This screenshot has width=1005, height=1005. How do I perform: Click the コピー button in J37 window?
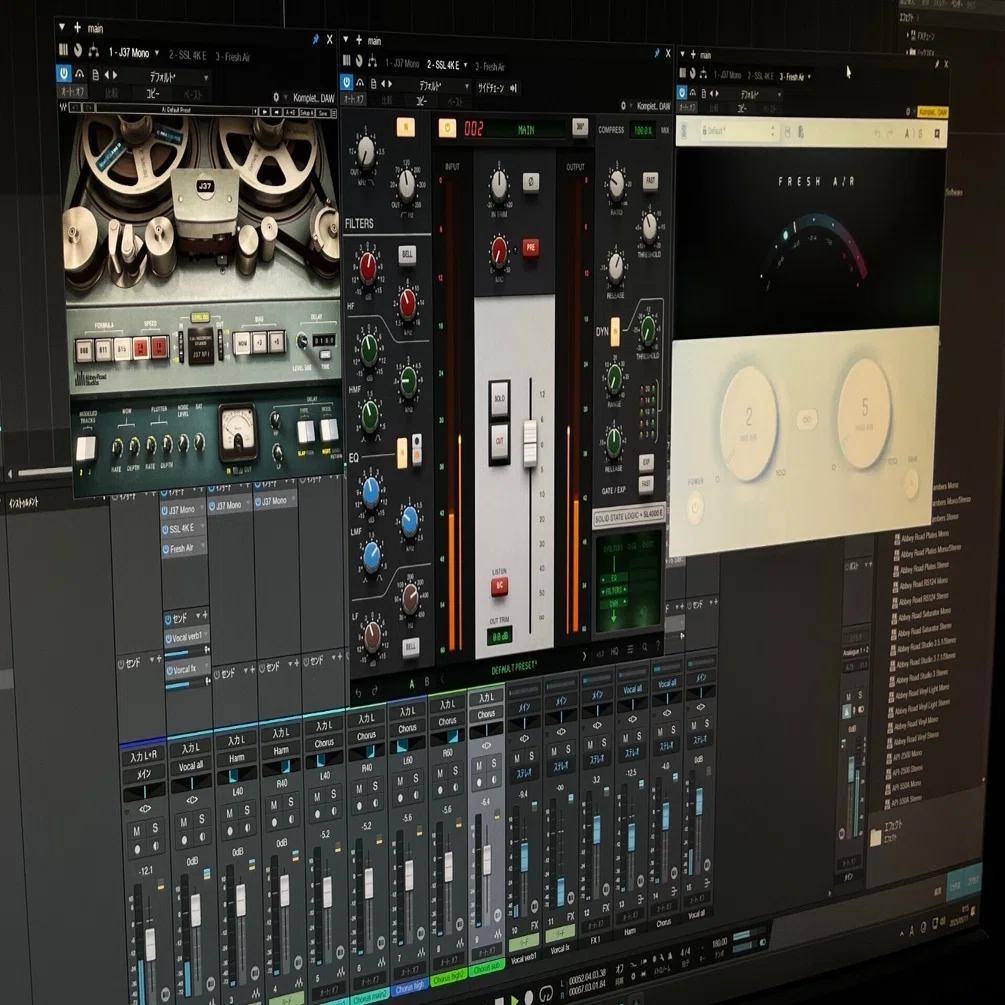pyautogui.click(x=152, y=94)
